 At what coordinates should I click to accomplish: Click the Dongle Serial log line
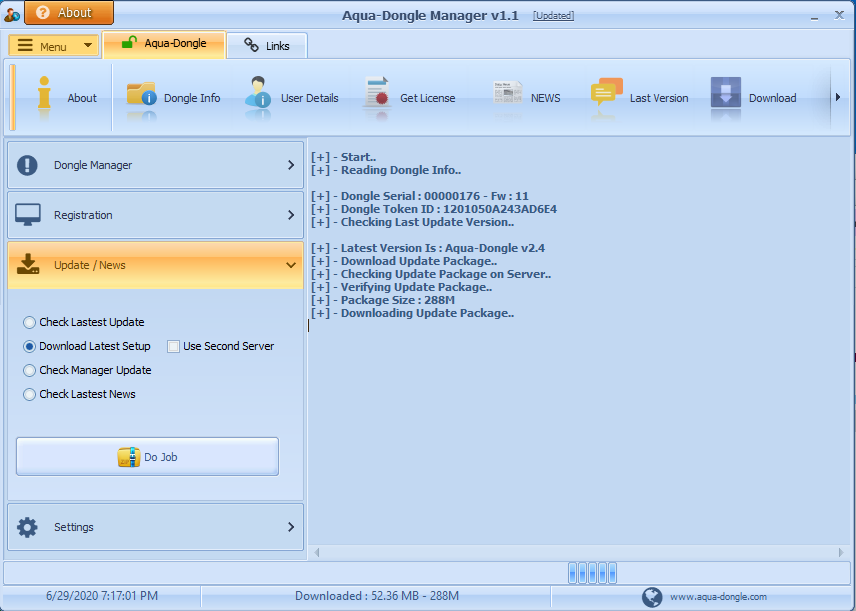tap(420, 196)
